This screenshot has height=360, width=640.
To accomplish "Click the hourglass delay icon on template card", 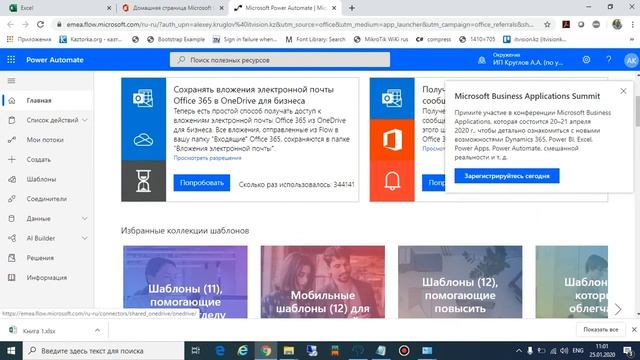I will pos(143,181).
